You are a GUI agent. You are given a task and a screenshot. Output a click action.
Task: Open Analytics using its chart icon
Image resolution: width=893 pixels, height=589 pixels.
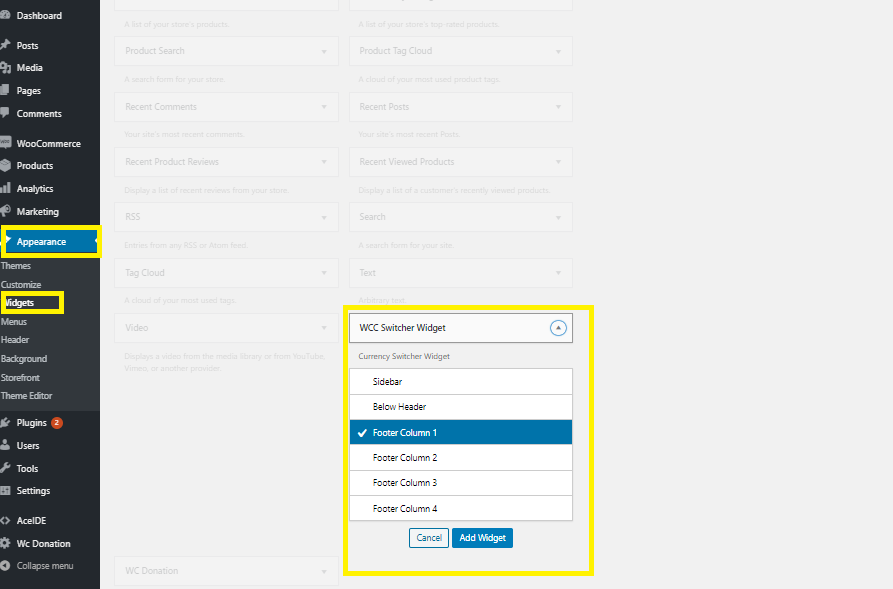coord(12,188)
